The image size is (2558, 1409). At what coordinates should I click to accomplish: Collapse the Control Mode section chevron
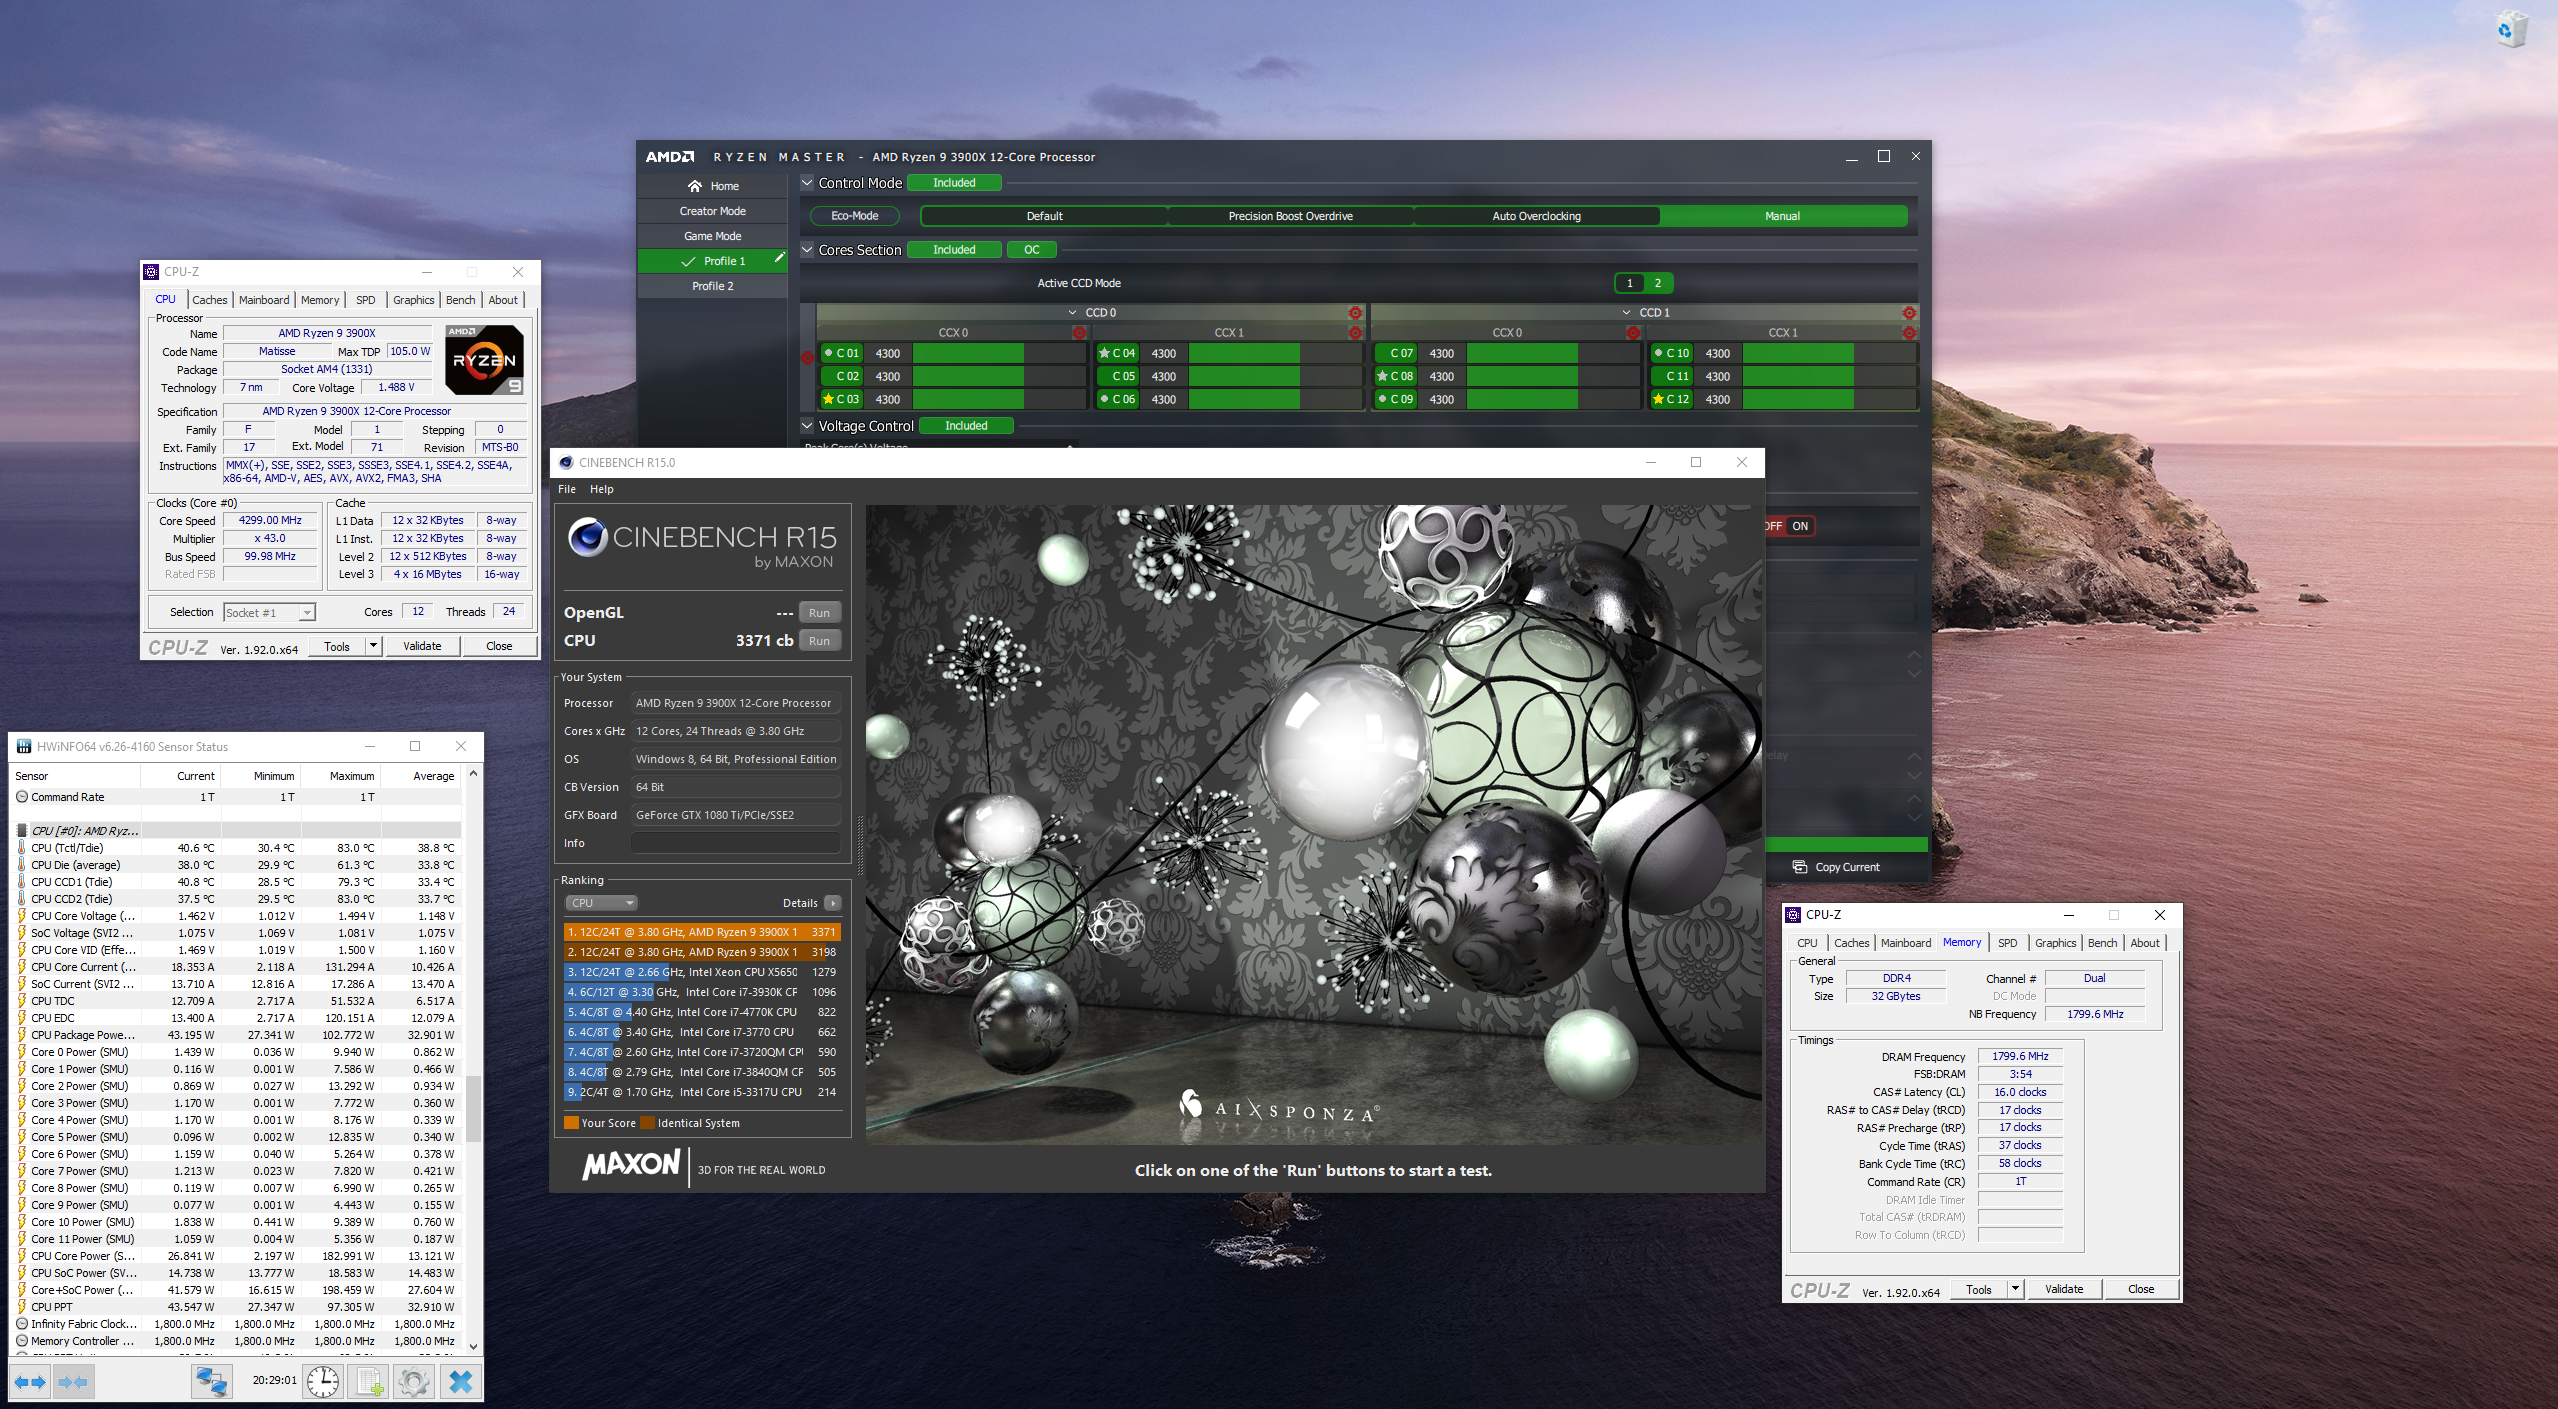(x=808, y=183)
